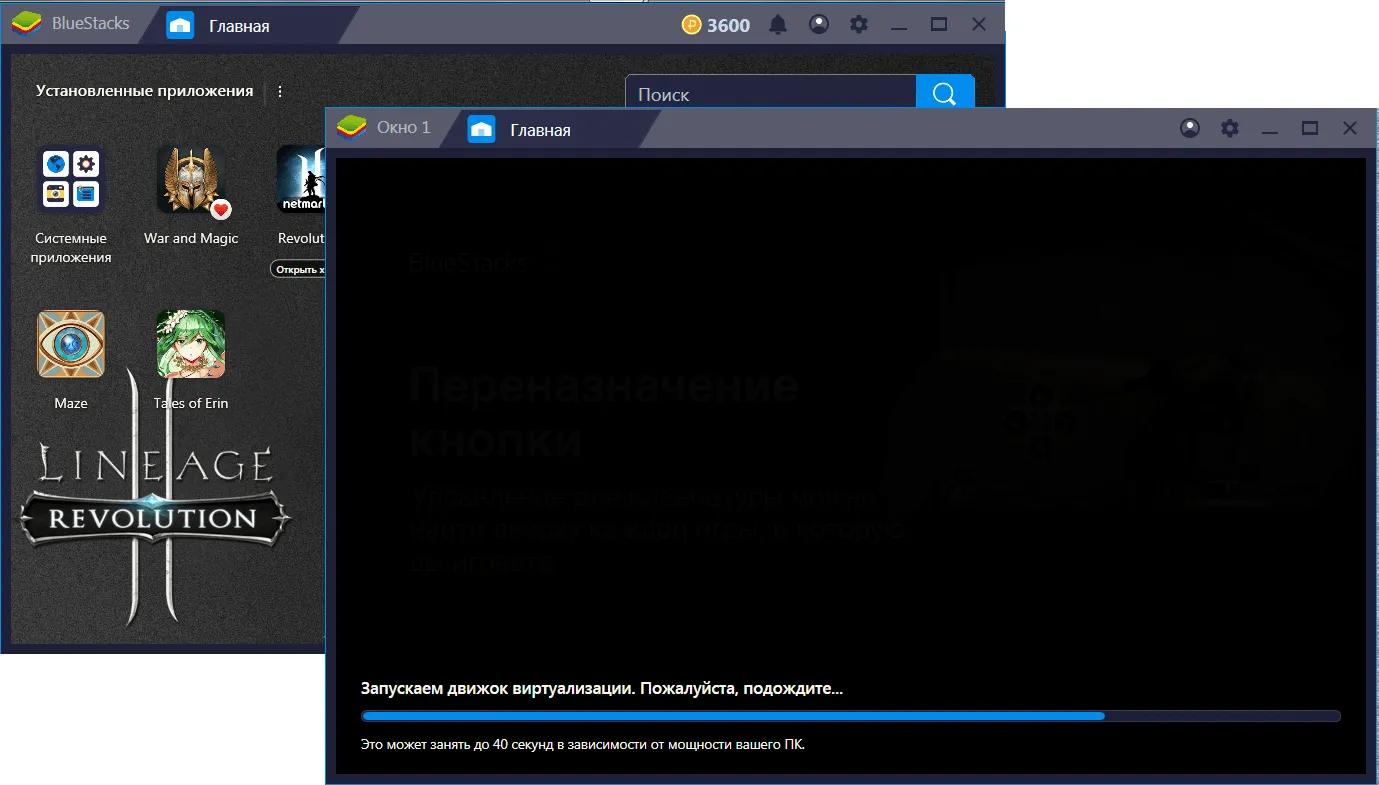Open the Lineage Revolution app icon
Screen dimensions: 1379x785
(300, 180)
